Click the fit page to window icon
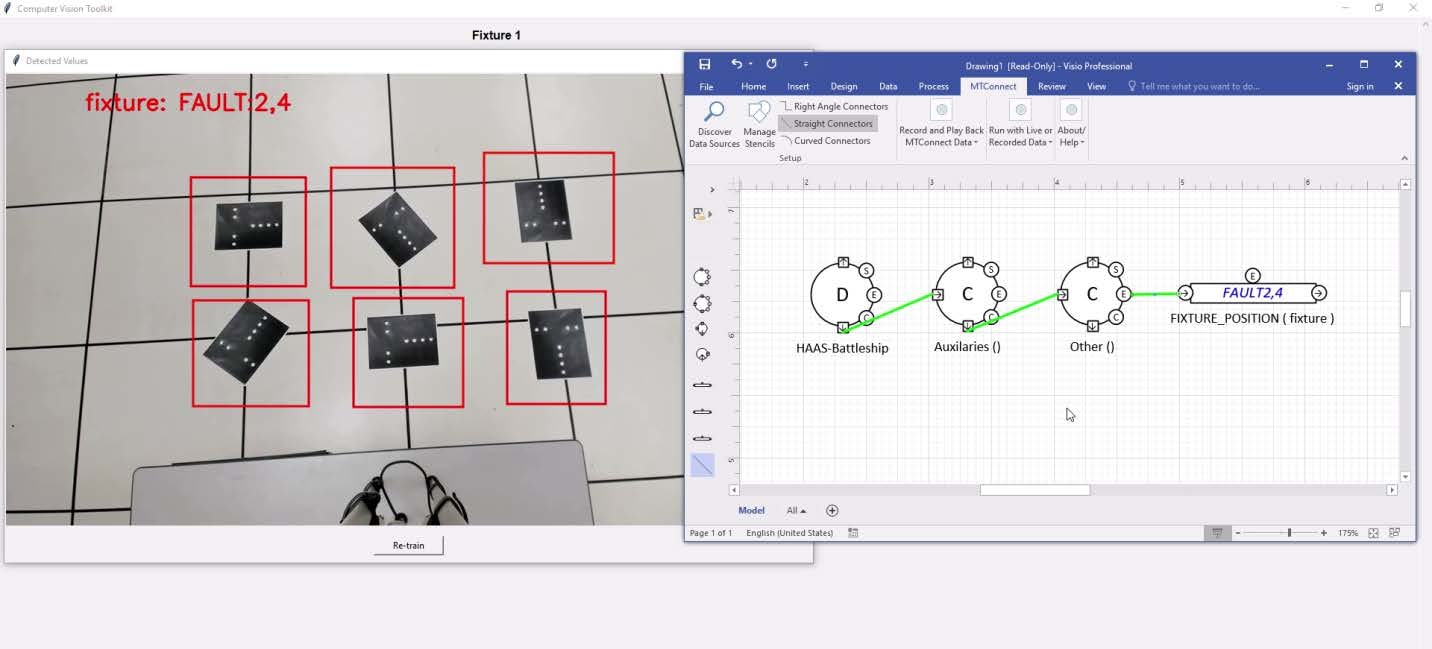 coord(1373,533)
